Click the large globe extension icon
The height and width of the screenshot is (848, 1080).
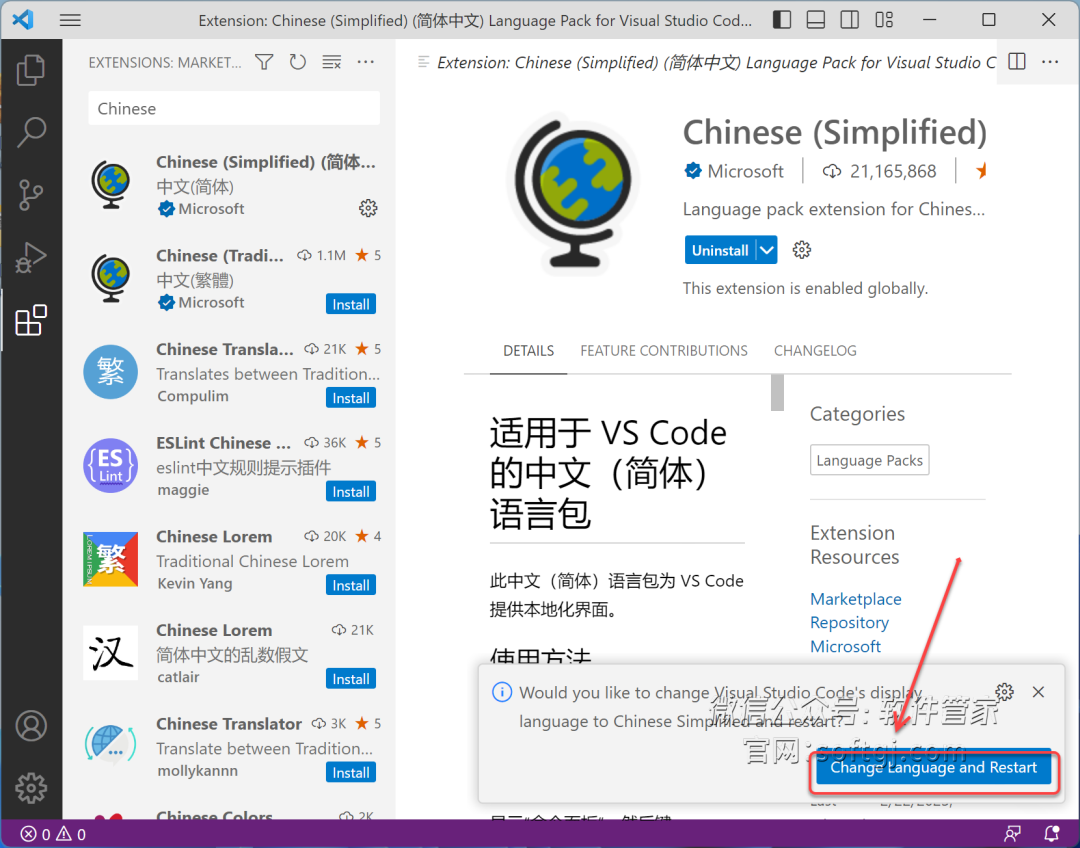coord(574,192)
